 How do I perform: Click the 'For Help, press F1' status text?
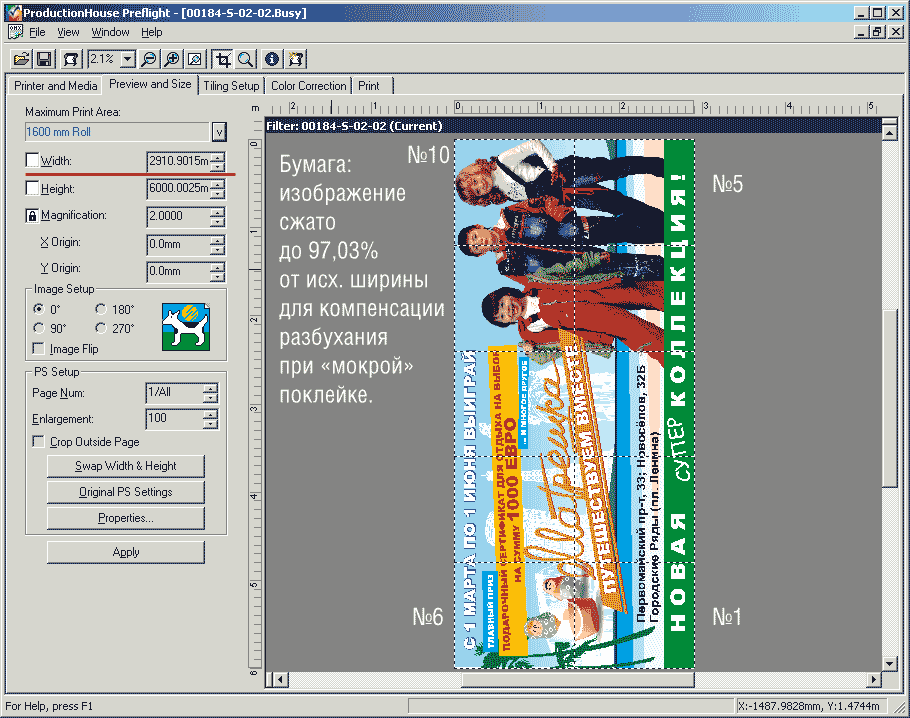point(49,706)
